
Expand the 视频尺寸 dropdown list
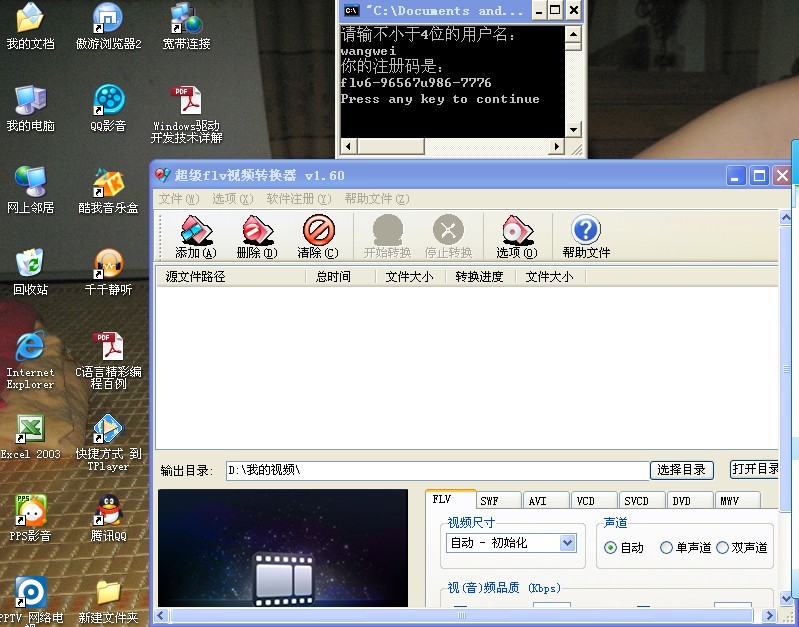click(568, 543)
